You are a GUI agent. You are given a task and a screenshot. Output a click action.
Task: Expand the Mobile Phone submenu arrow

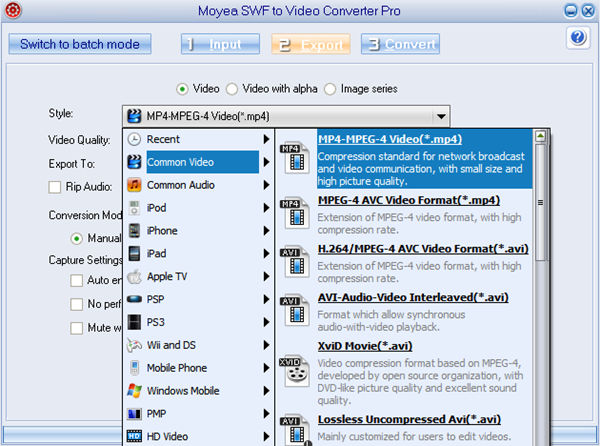266,368
